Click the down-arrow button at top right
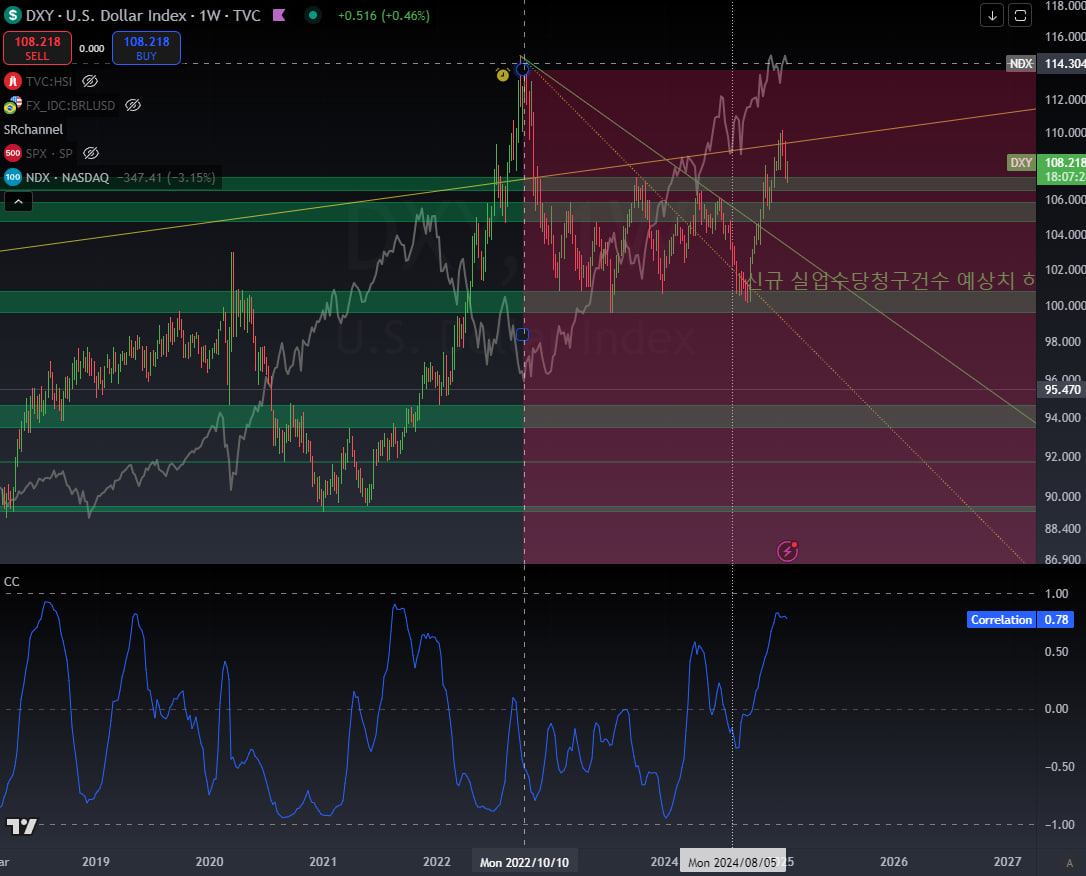The image size is (1086, 876). coord(992,15)
